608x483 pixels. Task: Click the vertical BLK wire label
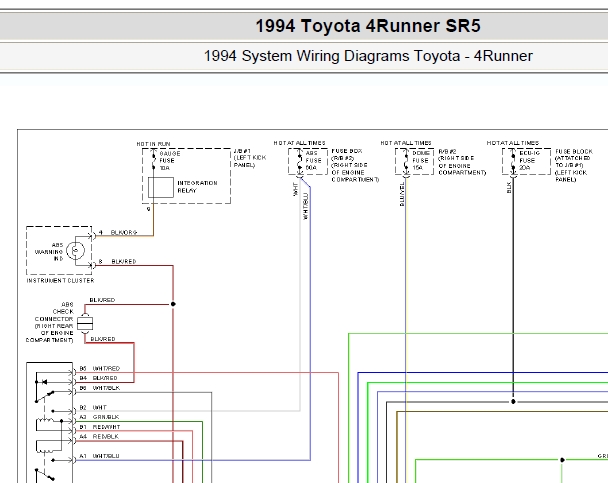509,188
